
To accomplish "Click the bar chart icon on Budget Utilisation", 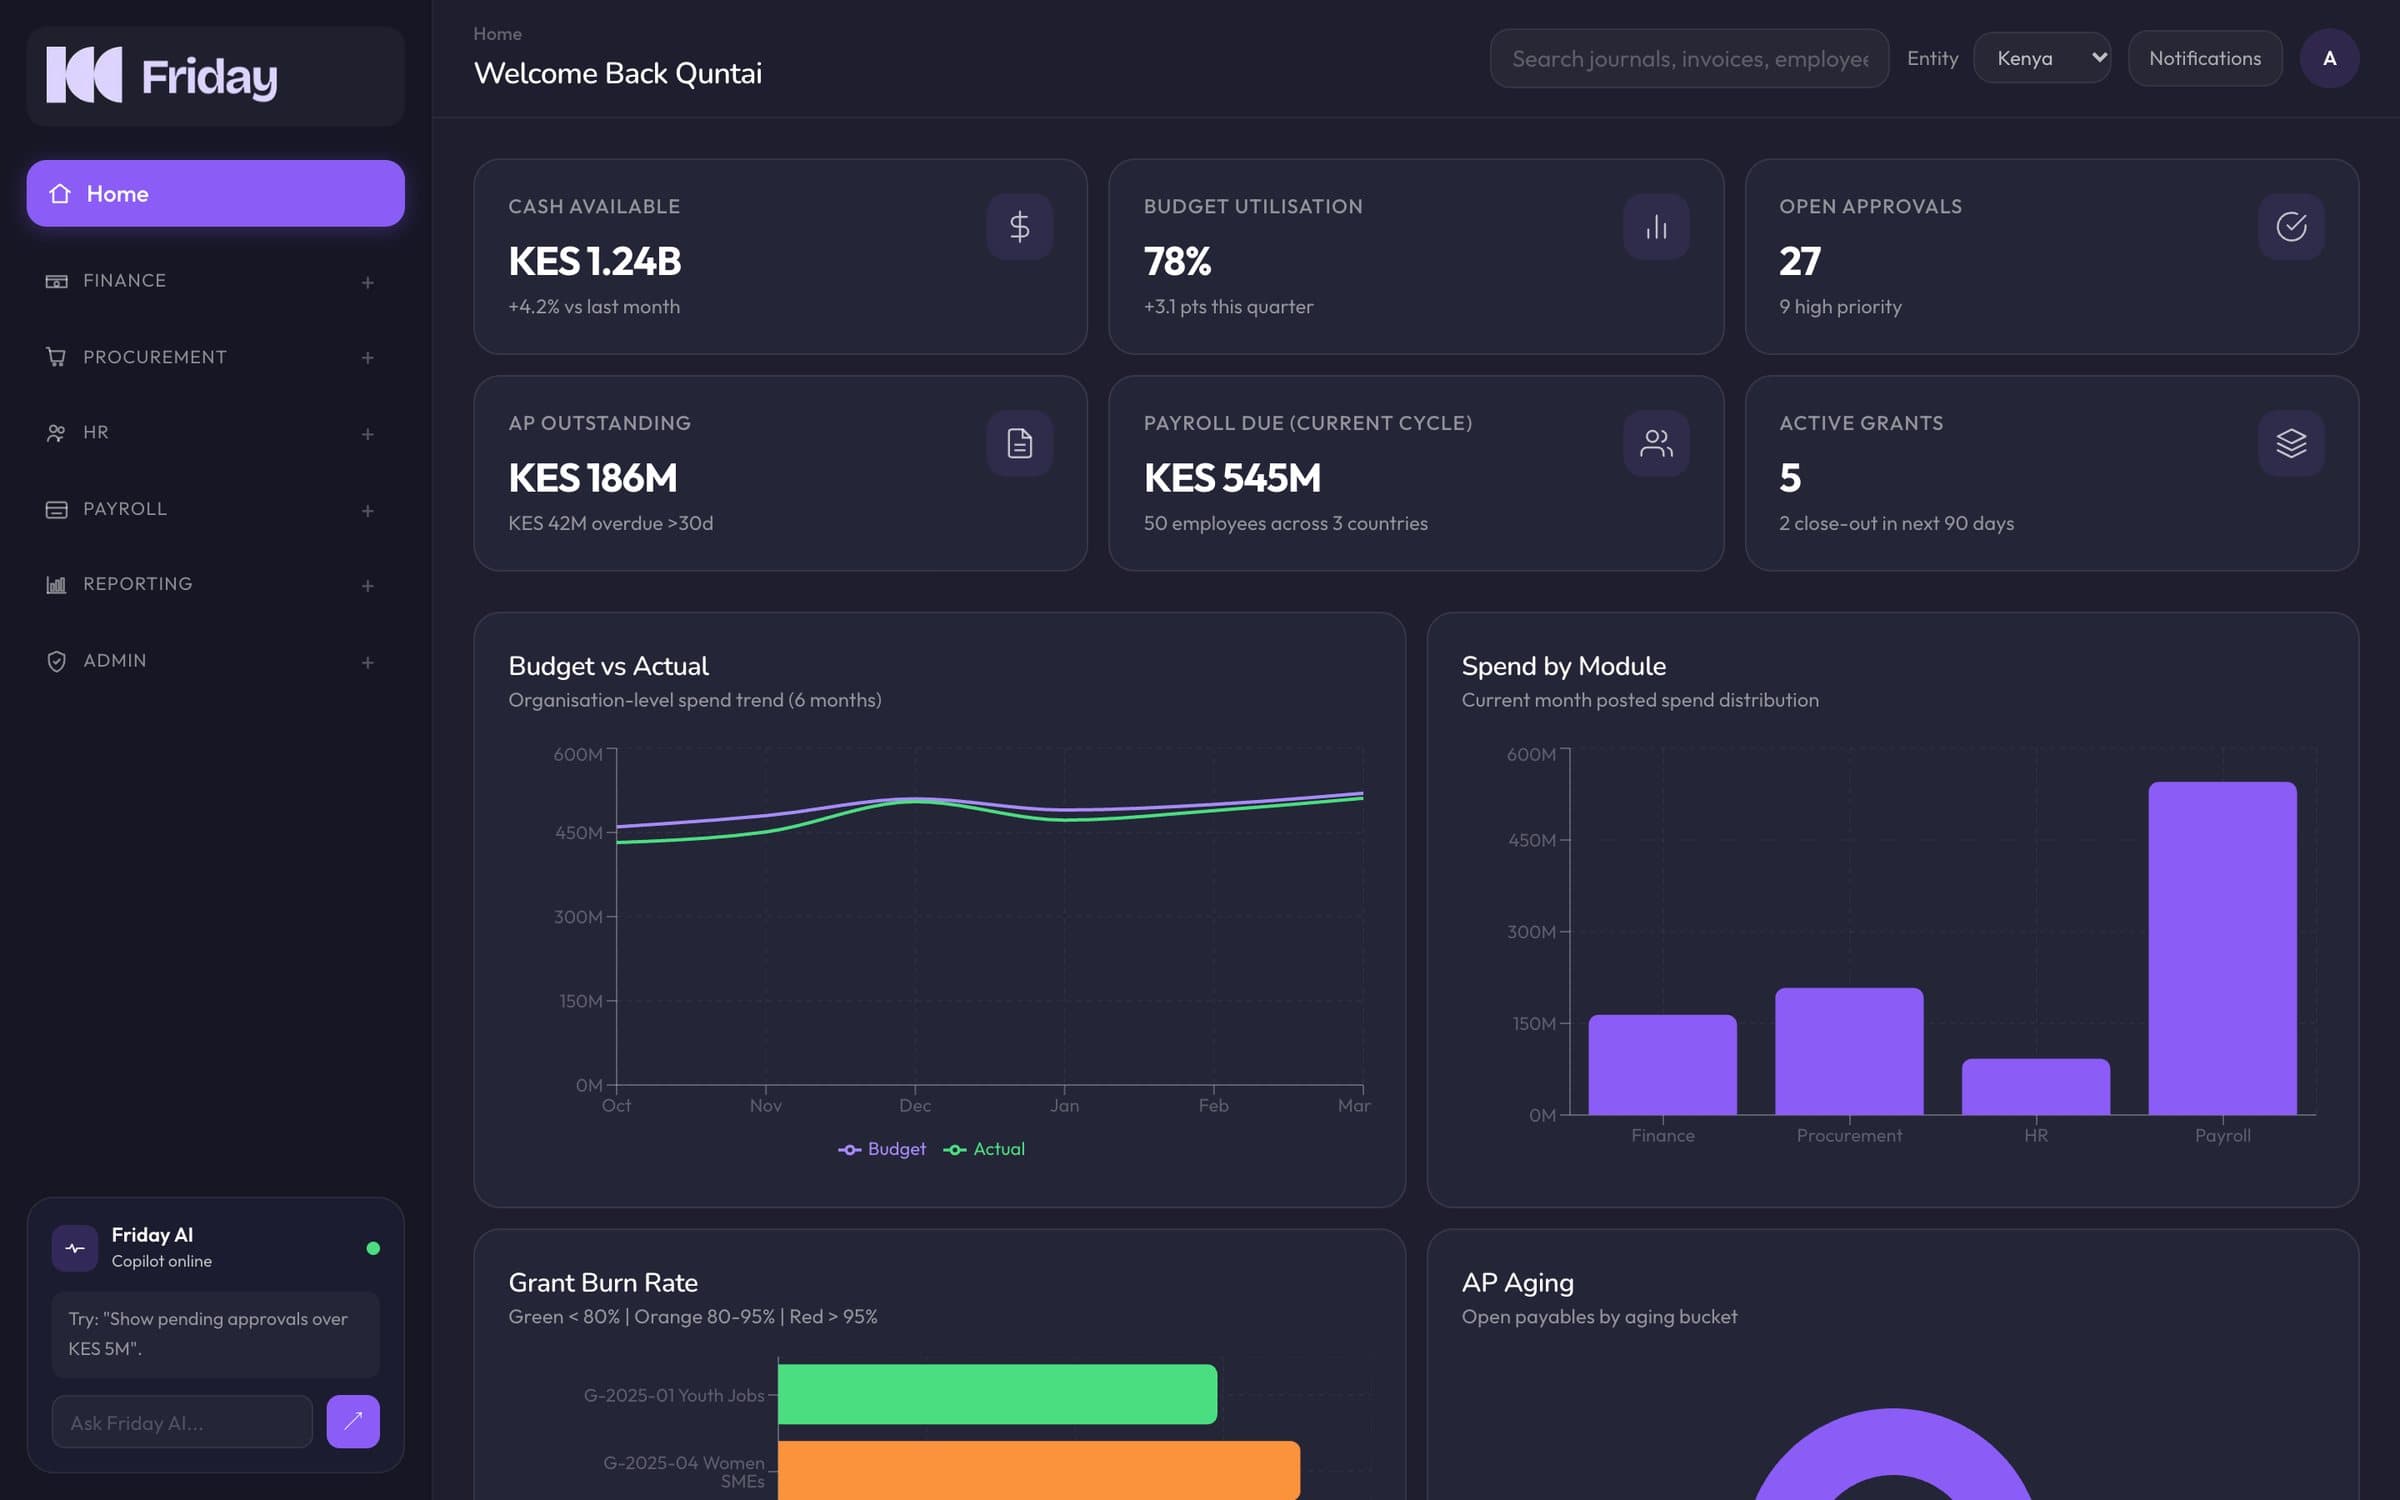I will coord(1656,227).
